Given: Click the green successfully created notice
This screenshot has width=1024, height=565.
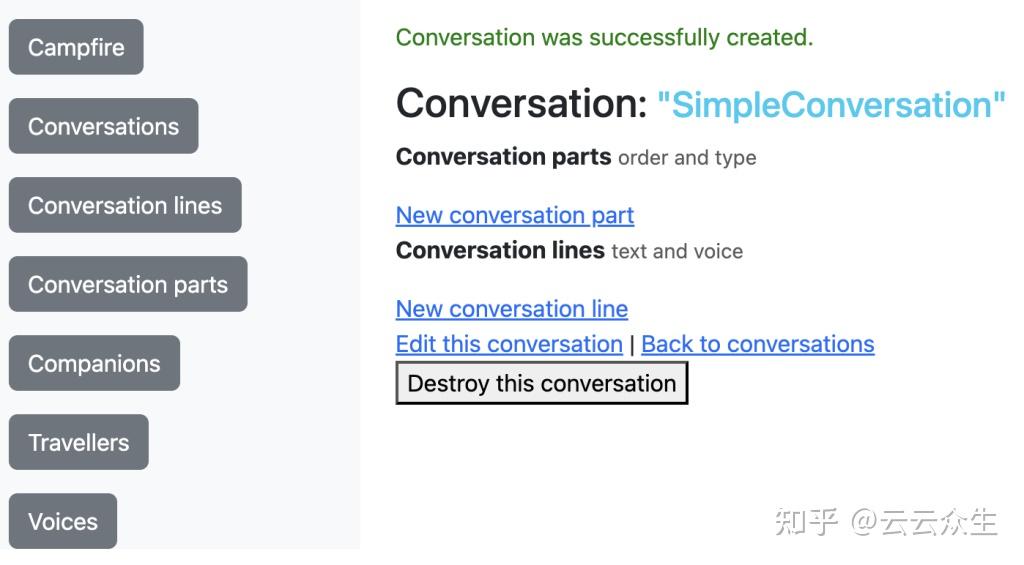Looking at the screenshot, I should (x=604, y=38).
